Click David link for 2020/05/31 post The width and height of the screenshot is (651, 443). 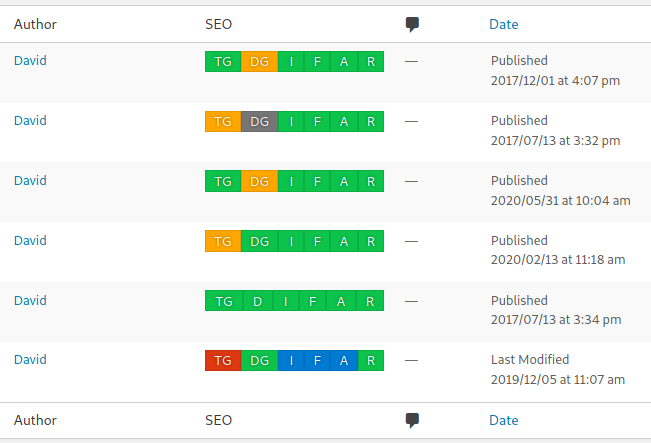click(x=30, y=181)
